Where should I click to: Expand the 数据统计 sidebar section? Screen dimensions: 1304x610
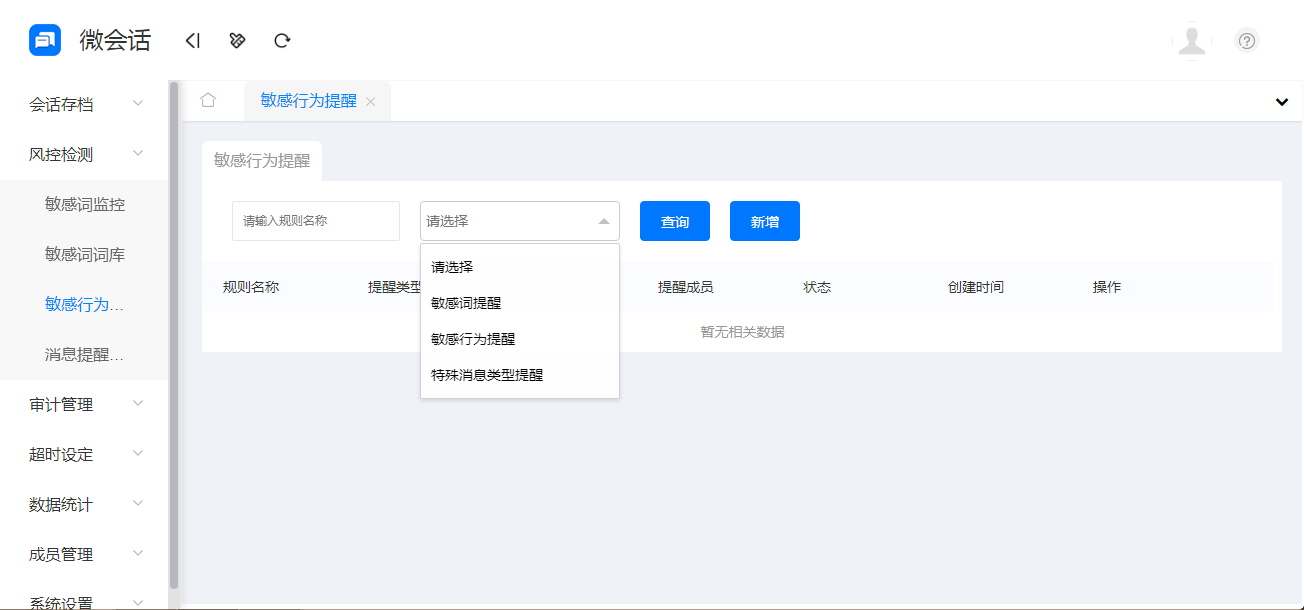pos(60,503)
